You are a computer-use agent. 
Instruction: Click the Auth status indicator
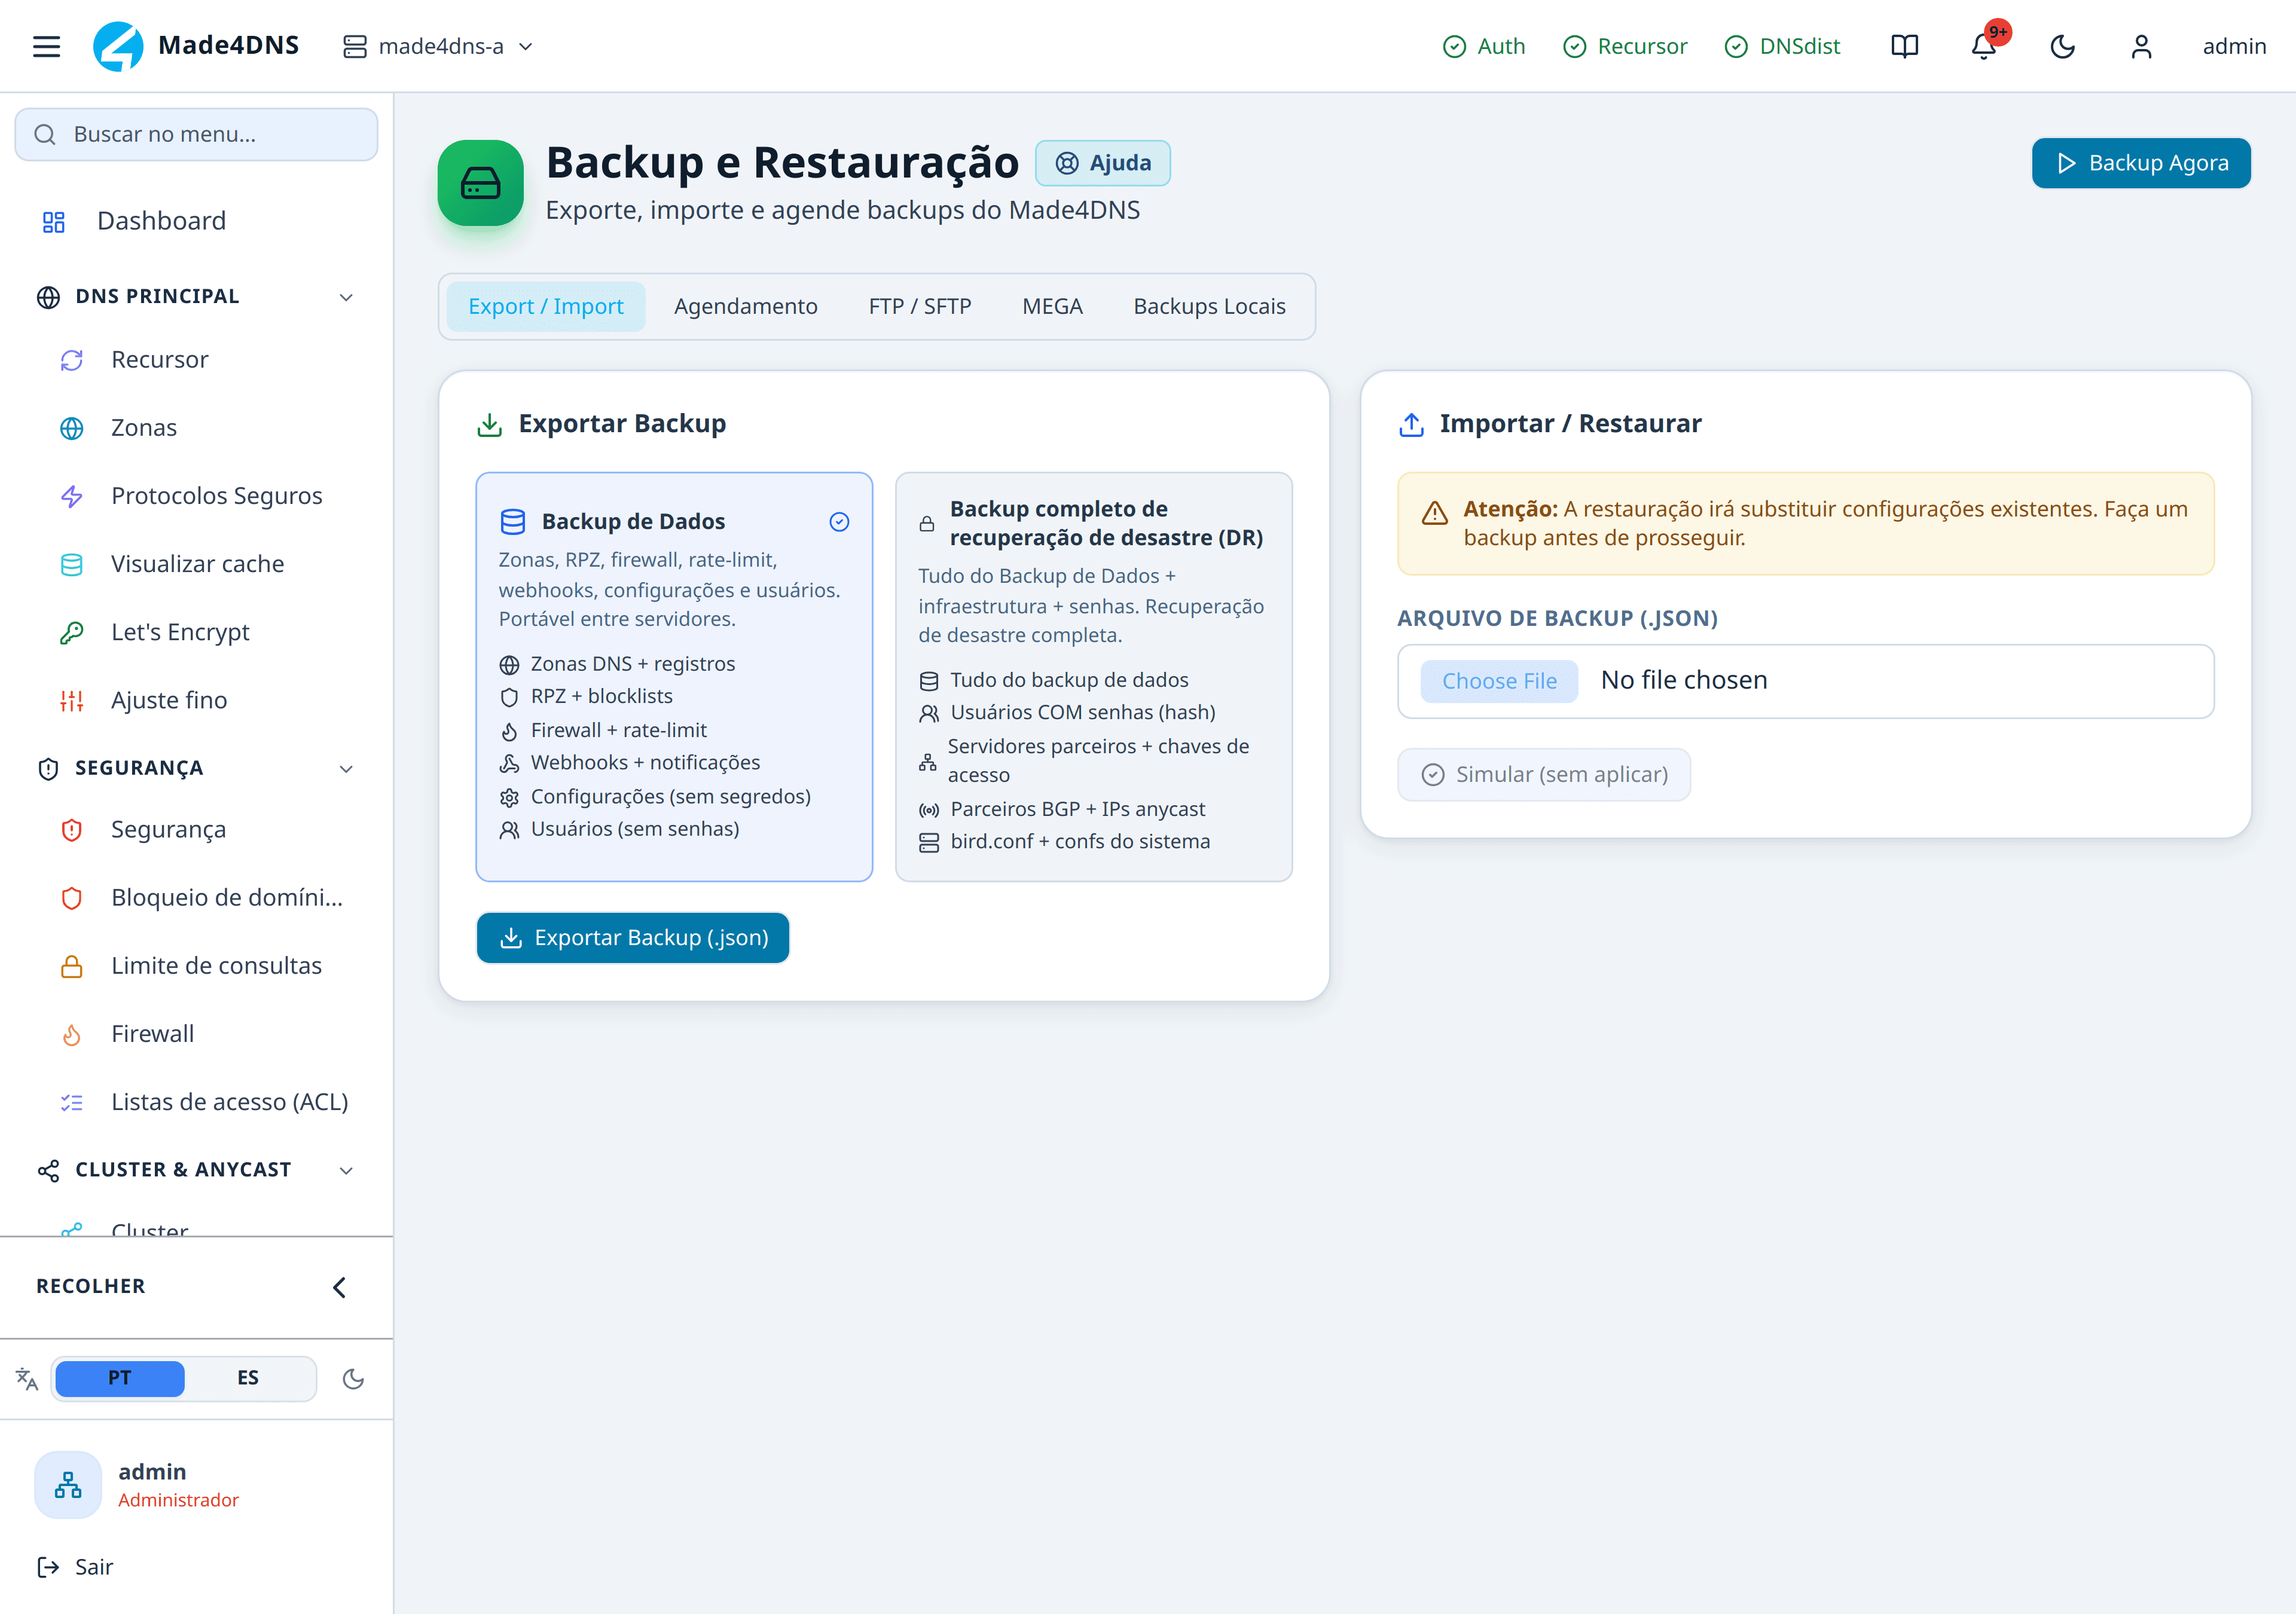1484,46
